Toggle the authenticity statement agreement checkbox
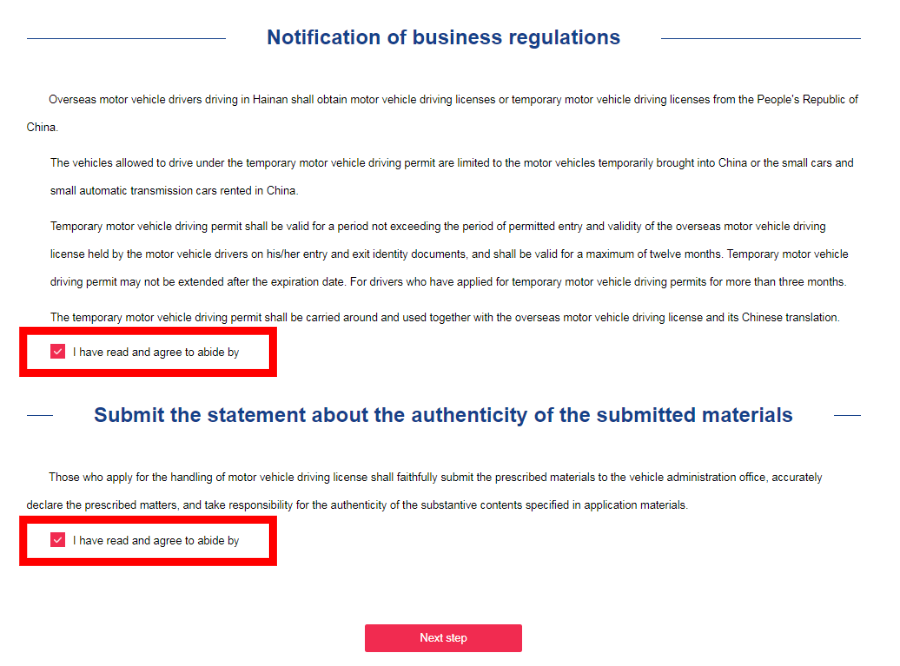 point(58,540)
